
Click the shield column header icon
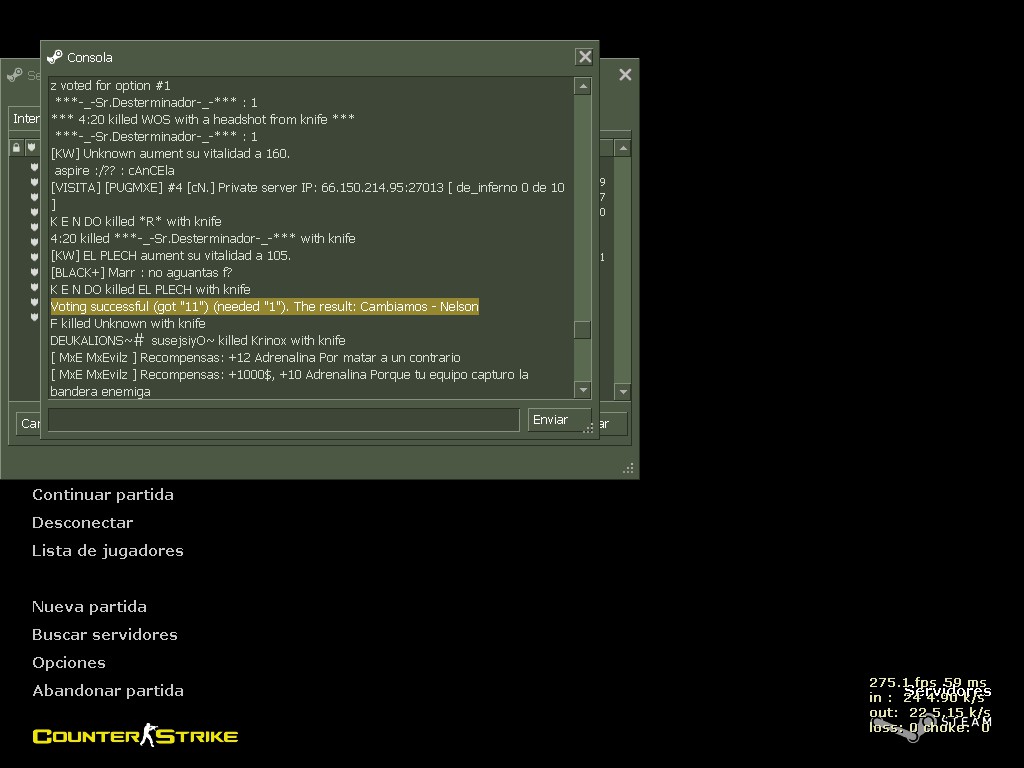31,148
